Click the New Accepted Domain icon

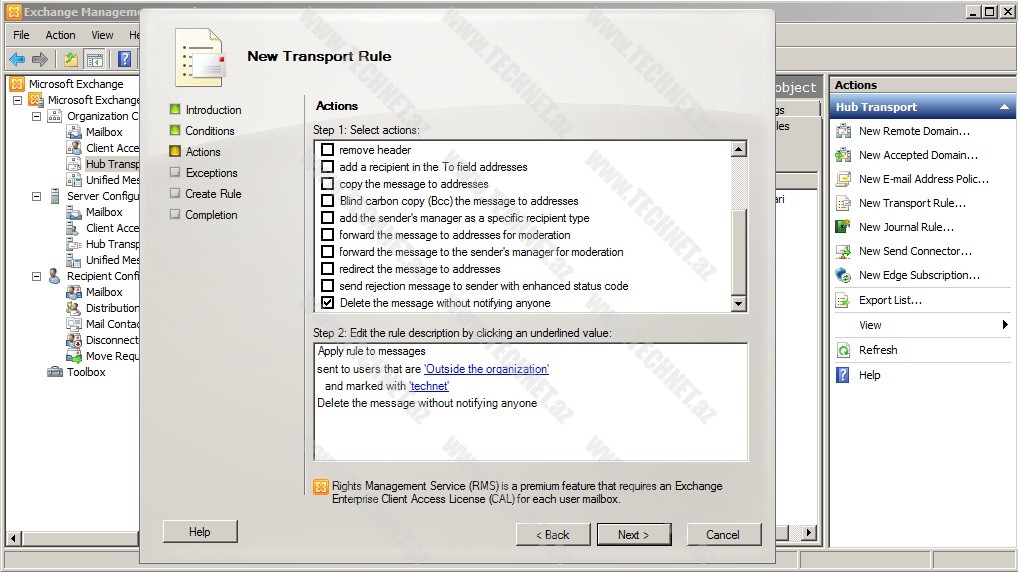(843, 155)
